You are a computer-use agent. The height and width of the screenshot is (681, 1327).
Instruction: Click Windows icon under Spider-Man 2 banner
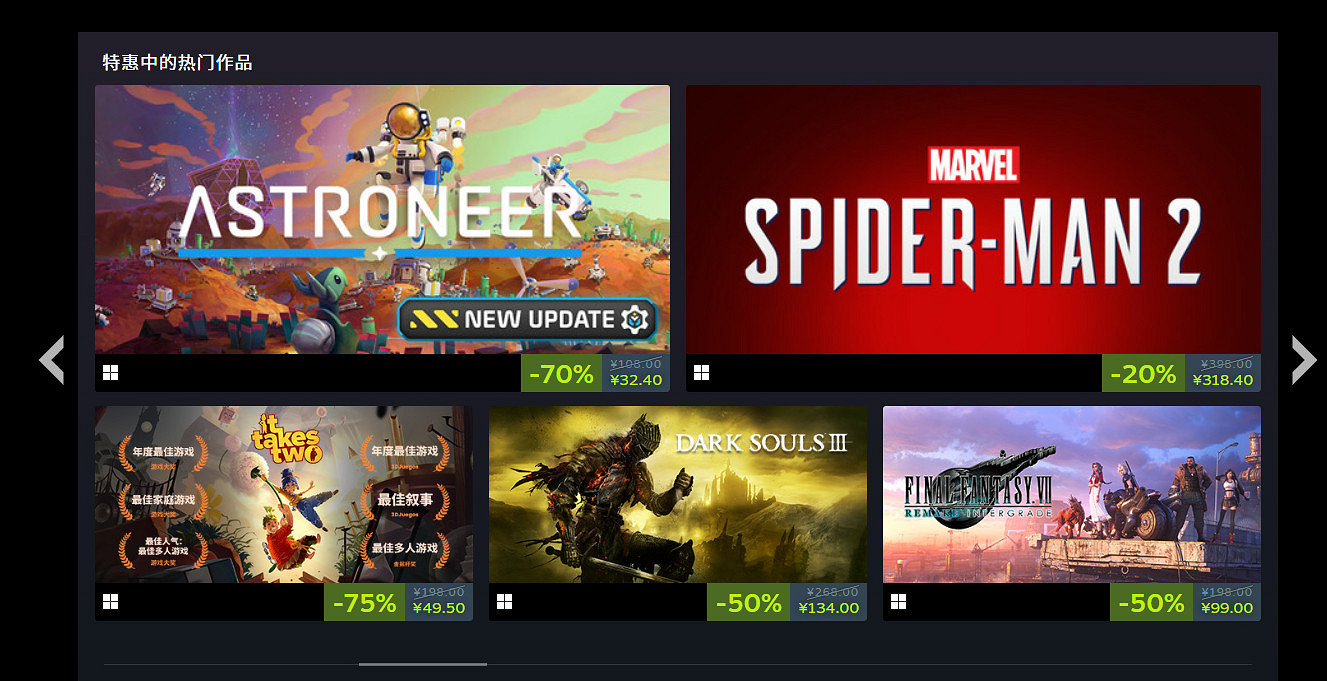pos(702,373)
